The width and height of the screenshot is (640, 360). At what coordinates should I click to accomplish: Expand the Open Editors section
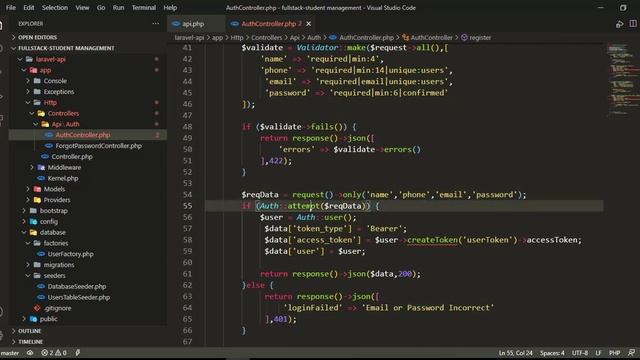(x=38, y=37)
